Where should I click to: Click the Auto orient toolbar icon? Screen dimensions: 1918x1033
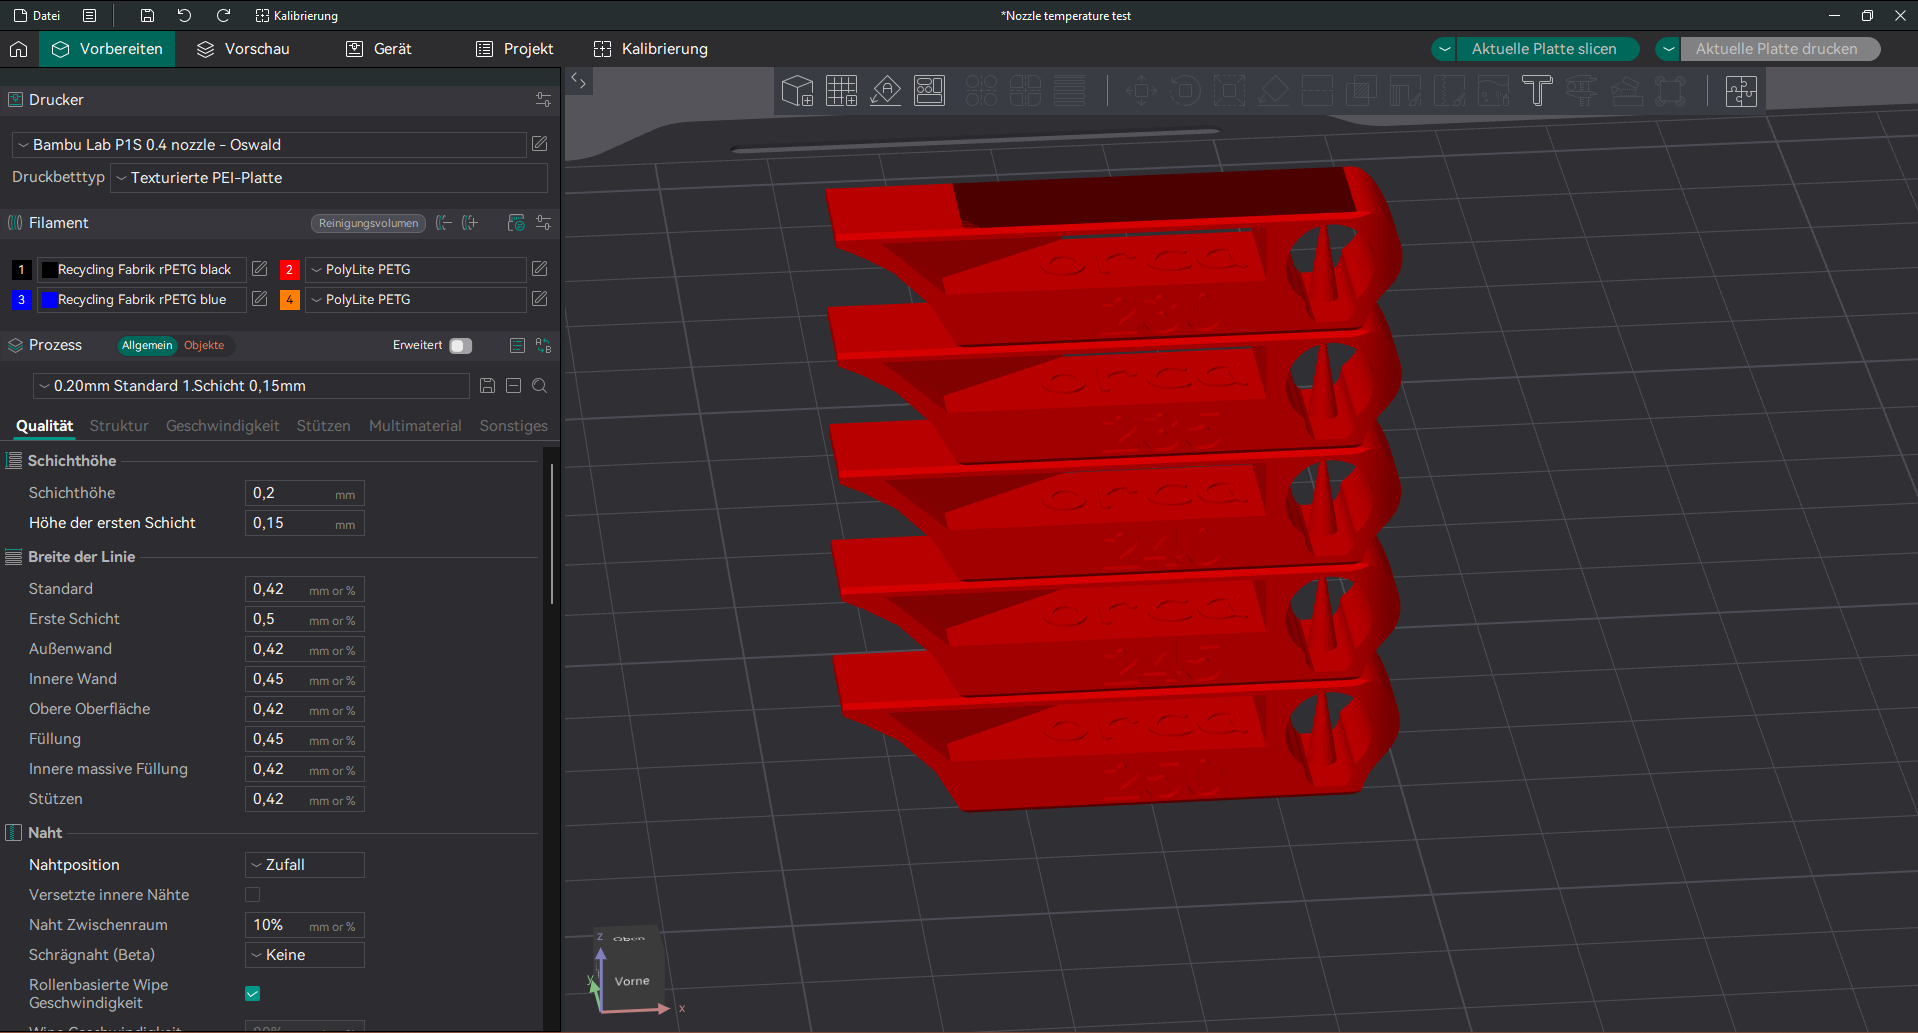[x=885, y=91]
